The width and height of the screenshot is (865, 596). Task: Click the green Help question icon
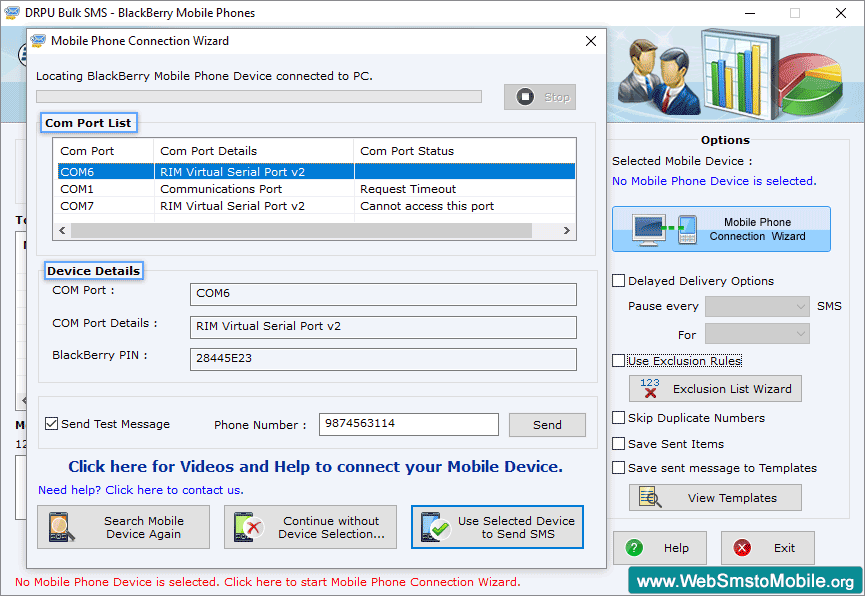pos(634,548)
